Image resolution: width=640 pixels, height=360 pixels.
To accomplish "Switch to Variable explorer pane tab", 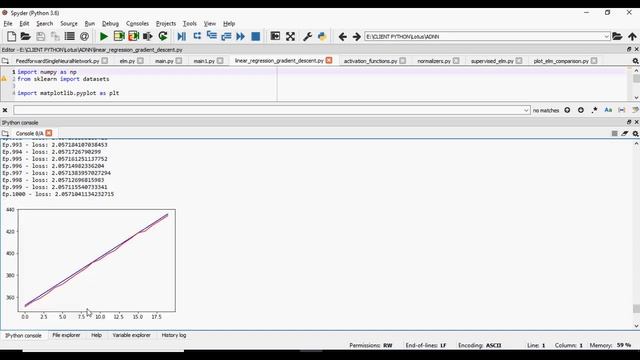I will point(131,335).
